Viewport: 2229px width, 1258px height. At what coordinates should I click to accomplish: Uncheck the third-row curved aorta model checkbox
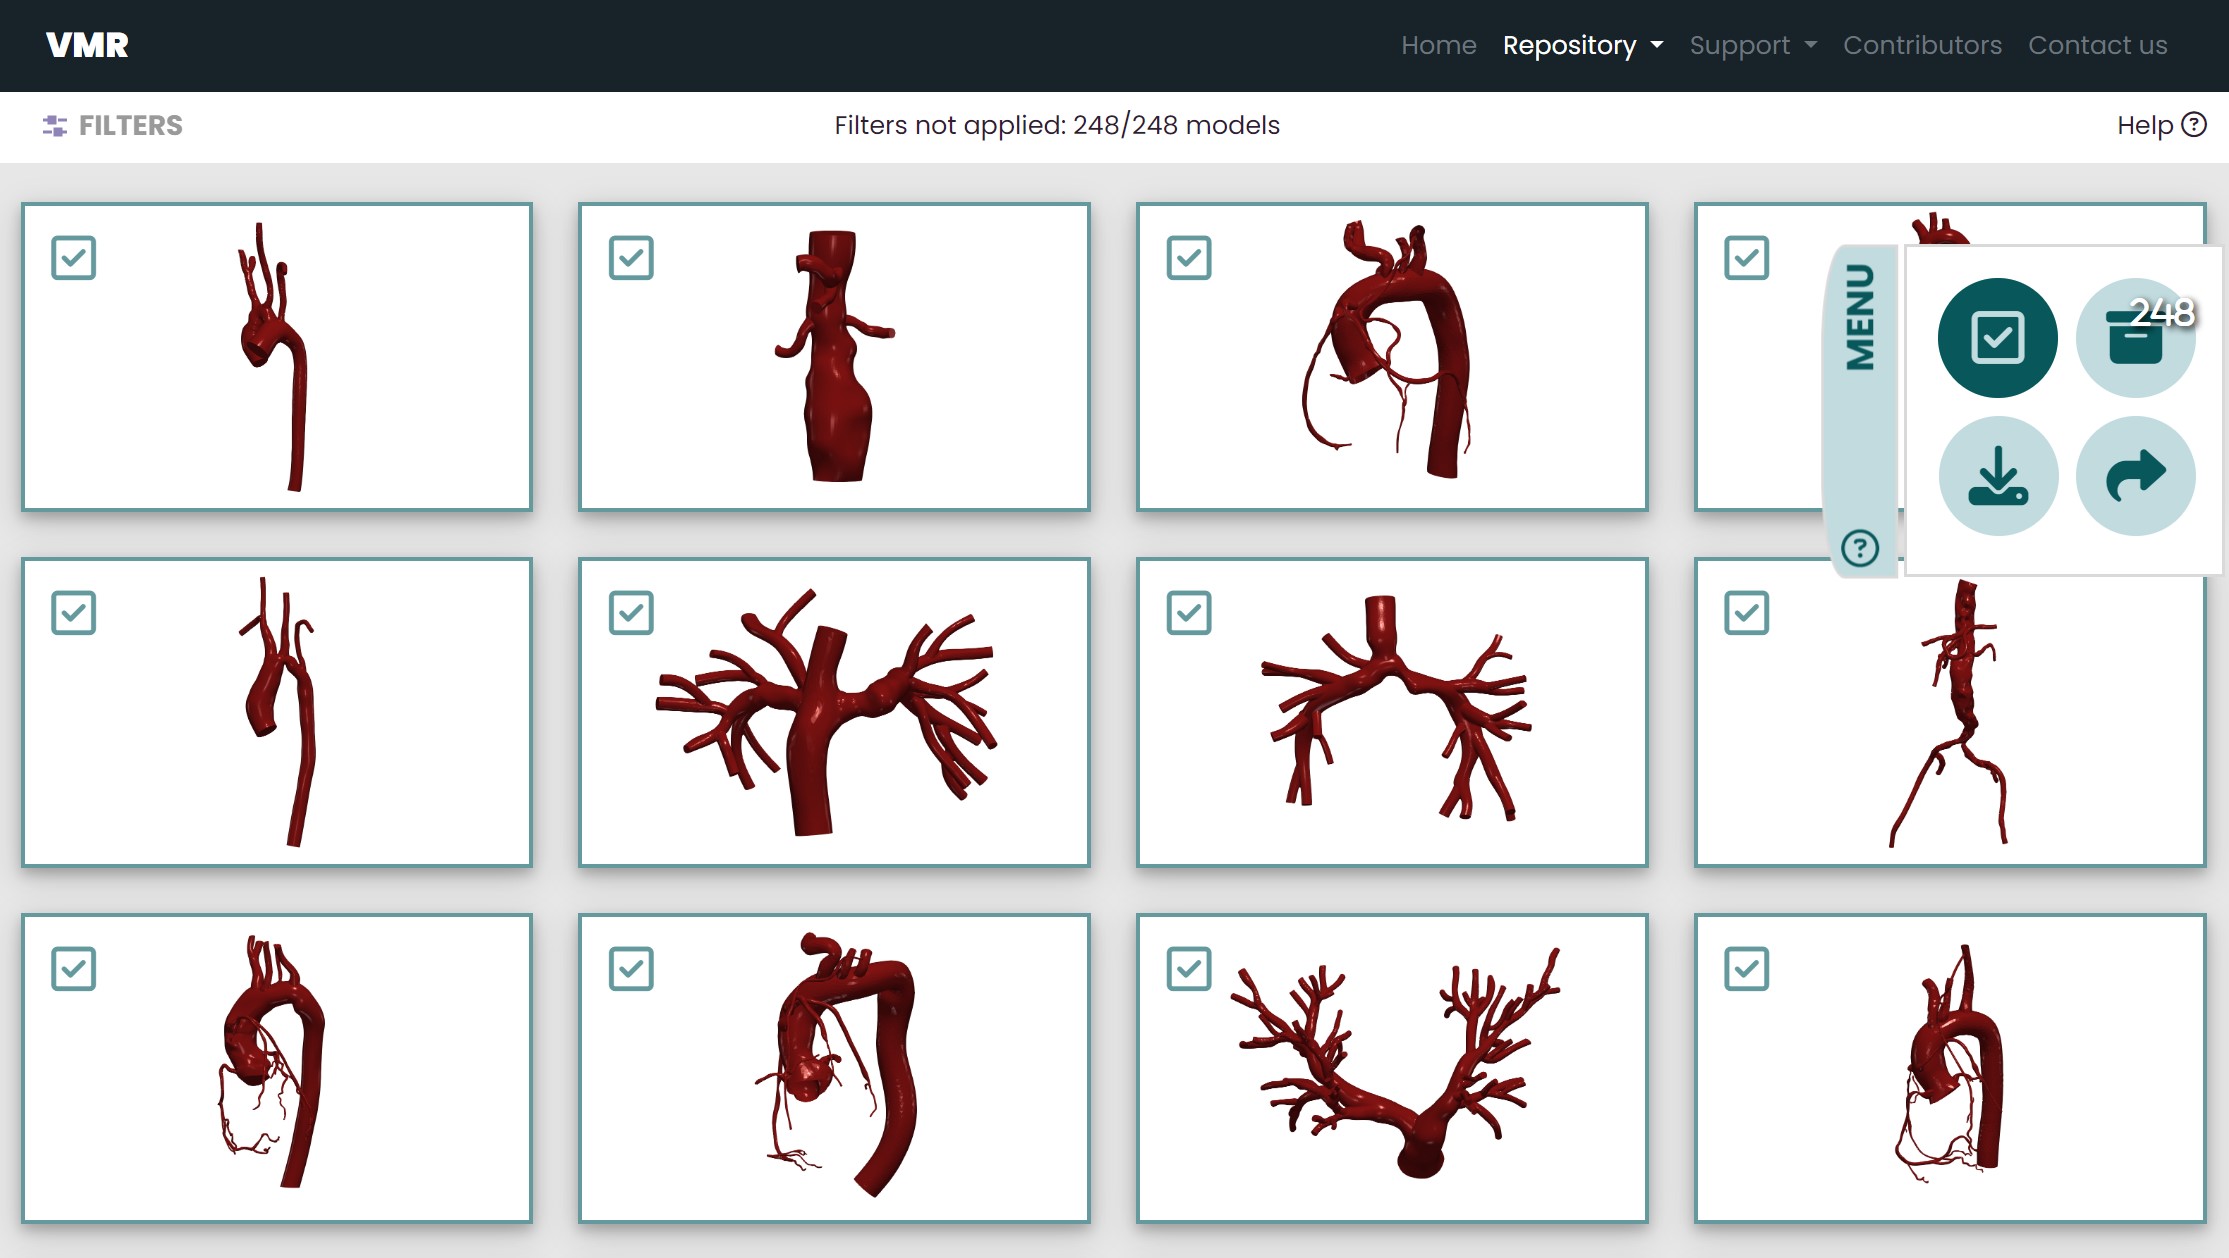click(631, 969)
